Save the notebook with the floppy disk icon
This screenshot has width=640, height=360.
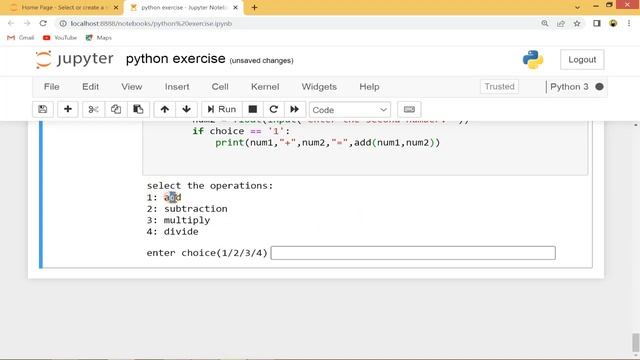(42, 109)
